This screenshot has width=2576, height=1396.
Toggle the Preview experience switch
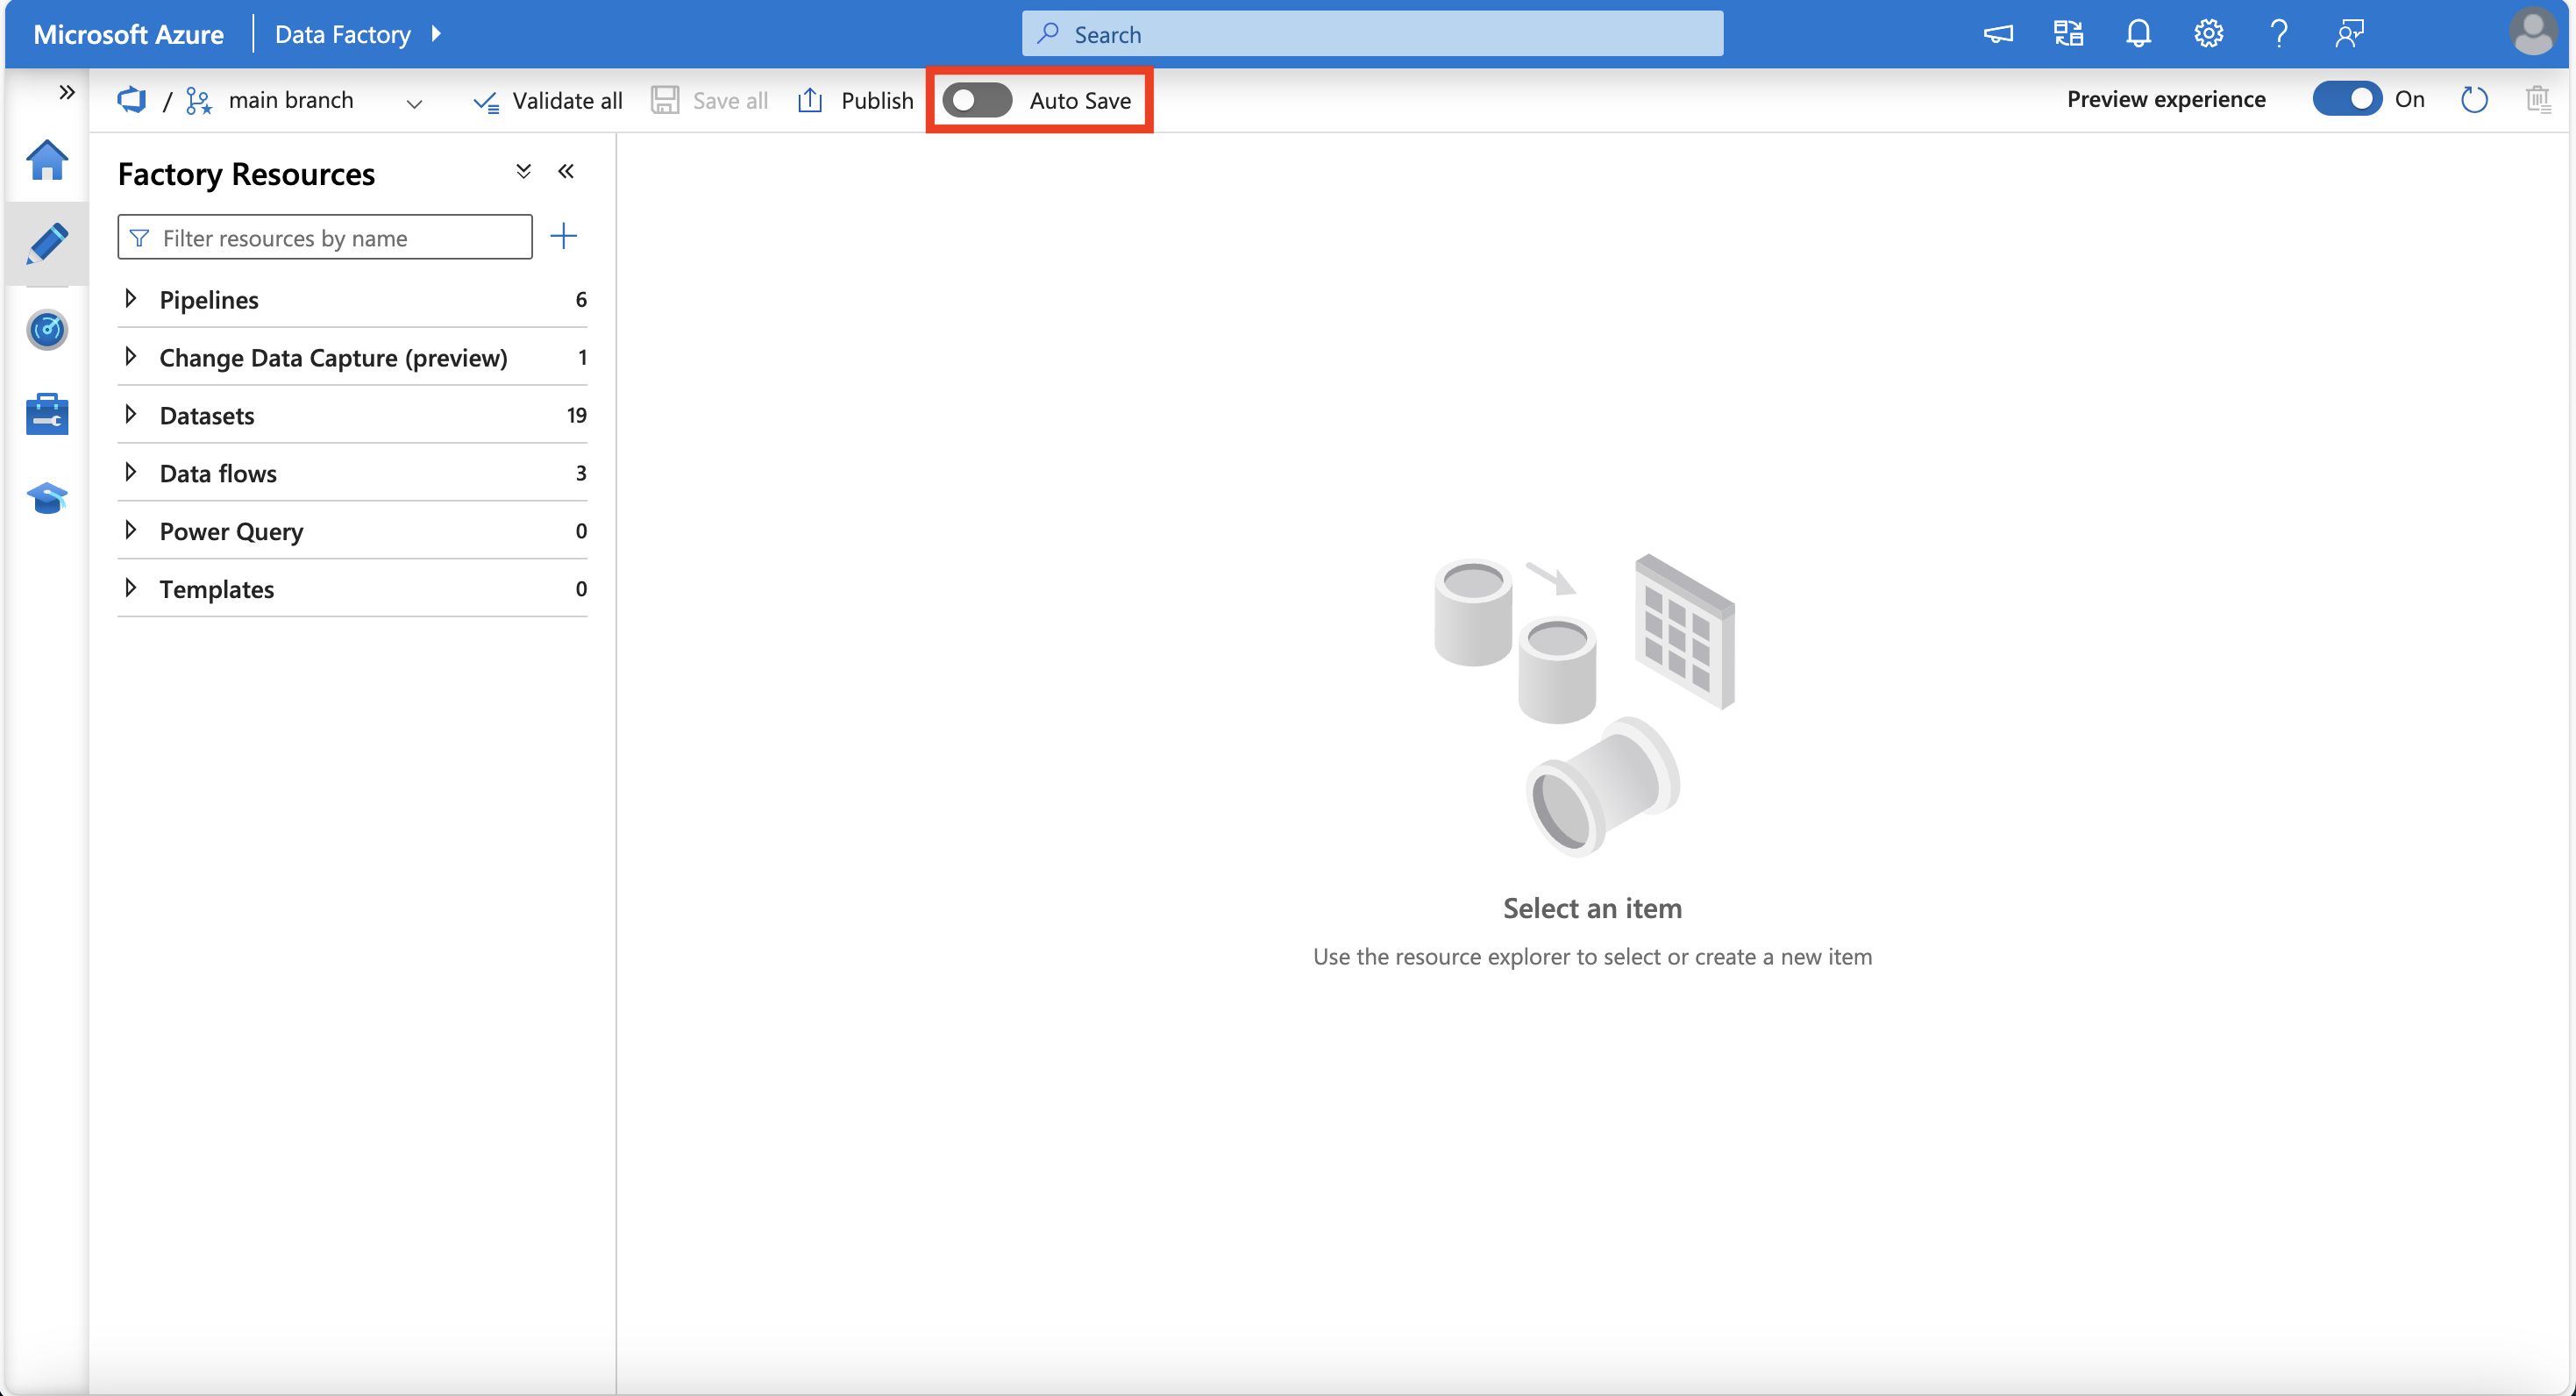[2345, 100]
